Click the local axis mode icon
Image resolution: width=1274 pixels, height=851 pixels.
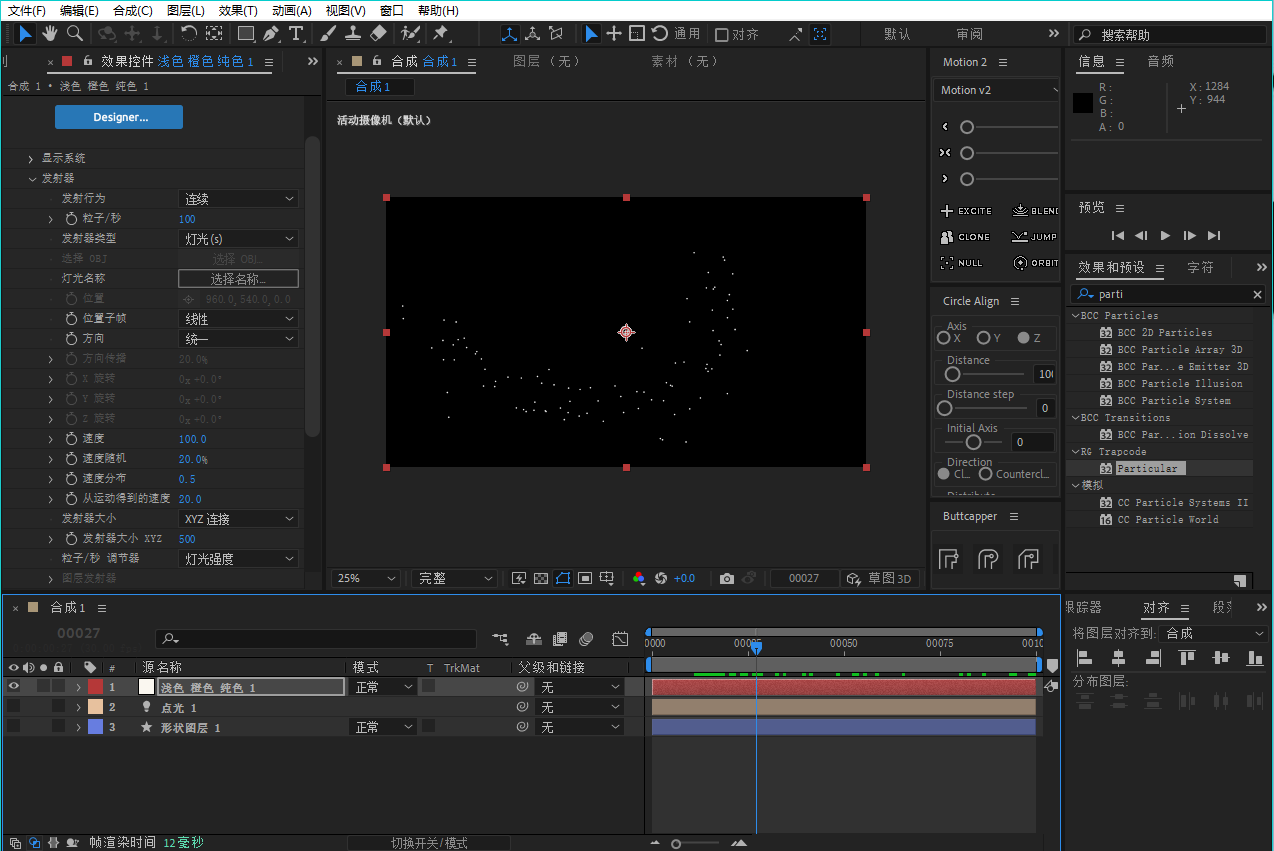click(510, 34)
